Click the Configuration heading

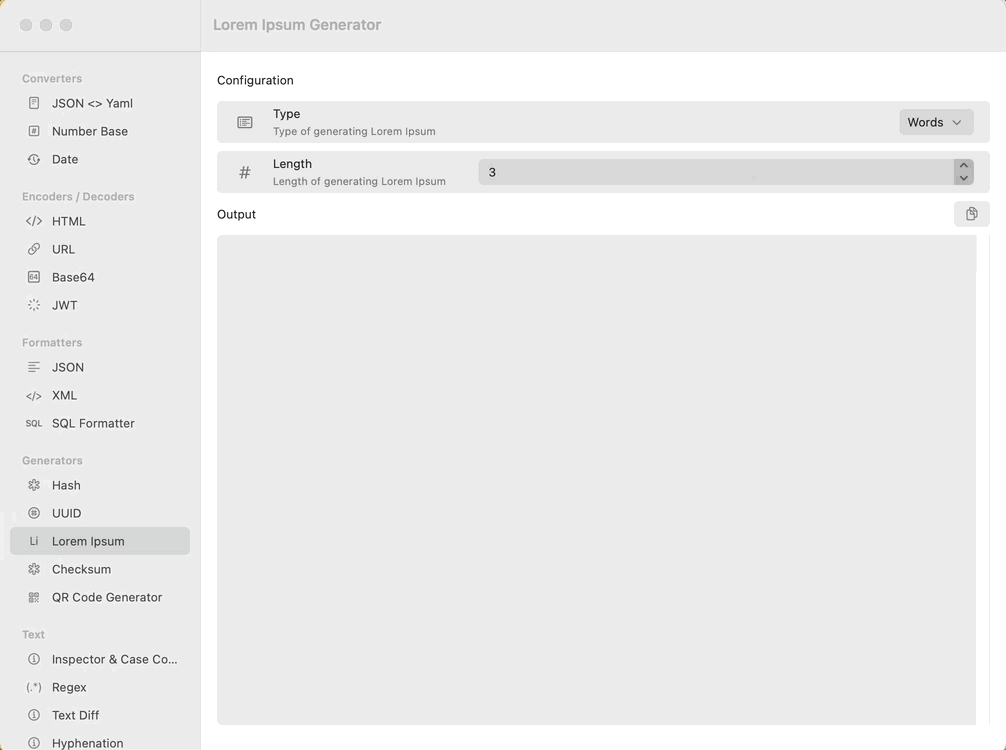255,80
